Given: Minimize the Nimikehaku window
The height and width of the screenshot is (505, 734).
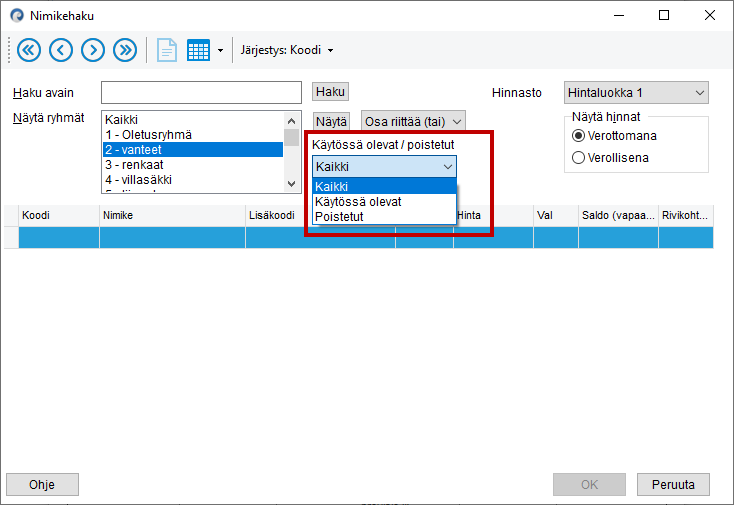Looking at the screenshot, I should point(619,15).
